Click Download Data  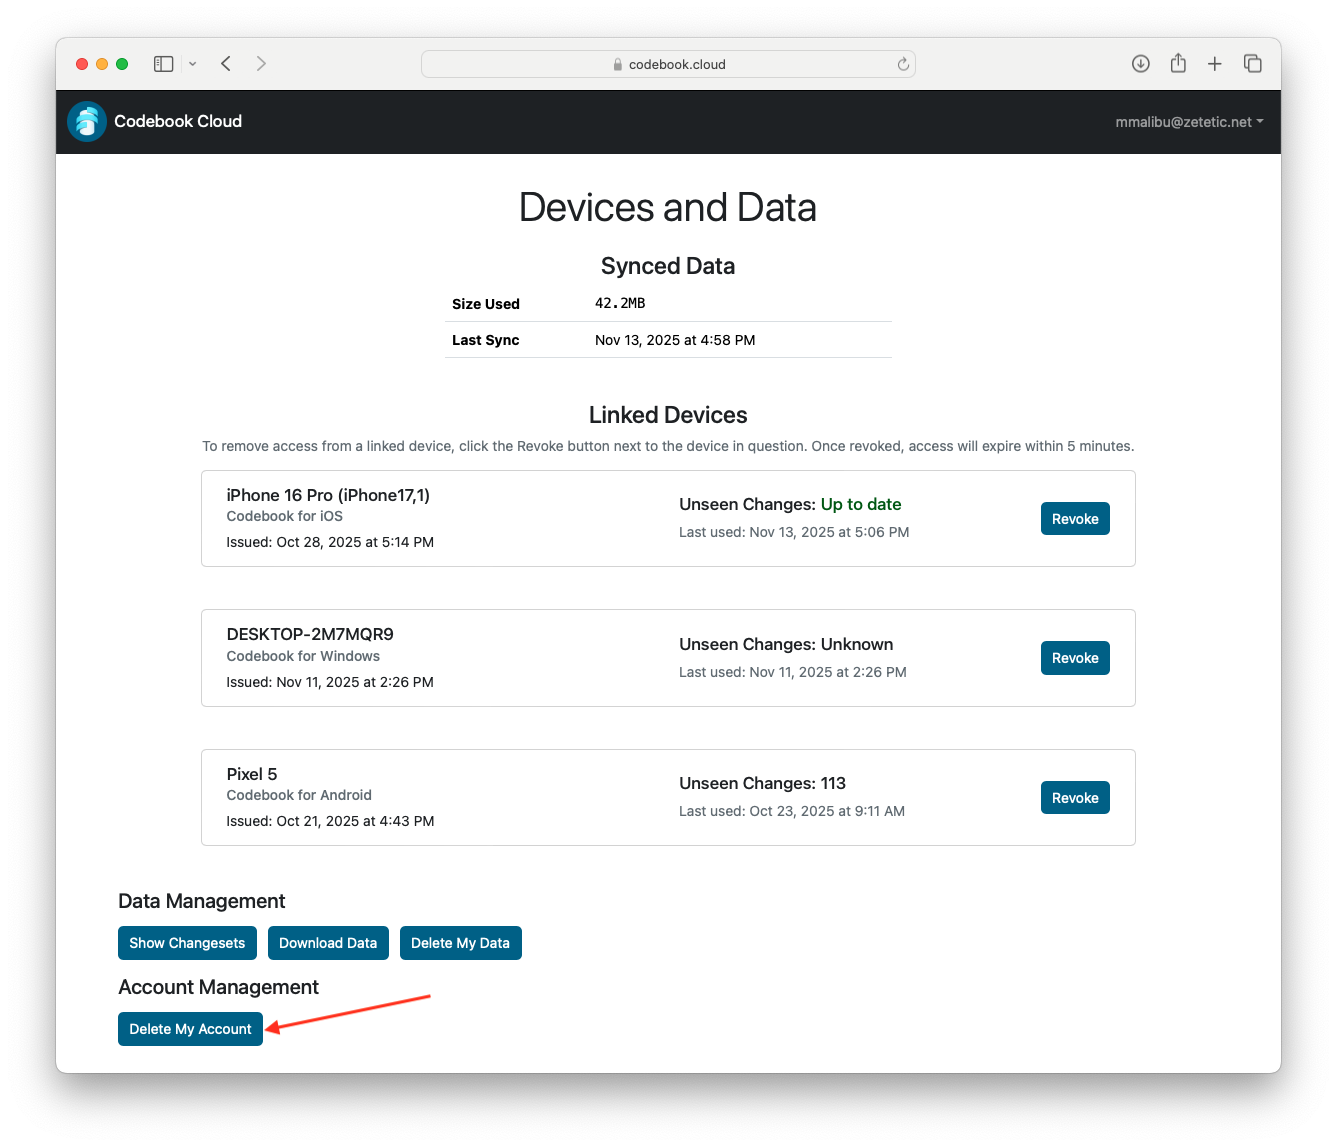(x=328, y=942)
